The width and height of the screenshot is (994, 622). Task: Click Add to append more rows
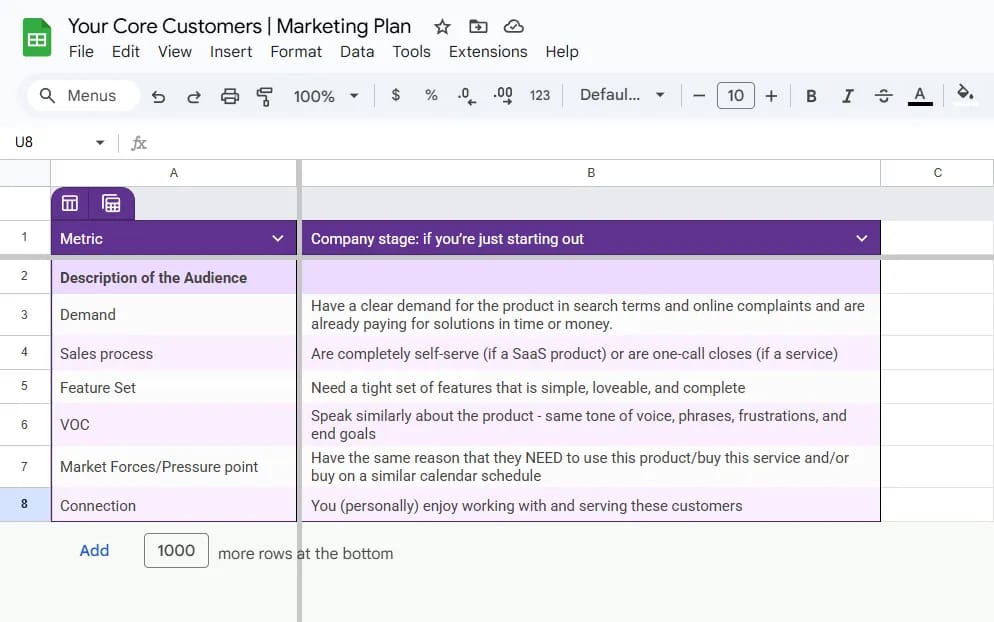(94, 551)
